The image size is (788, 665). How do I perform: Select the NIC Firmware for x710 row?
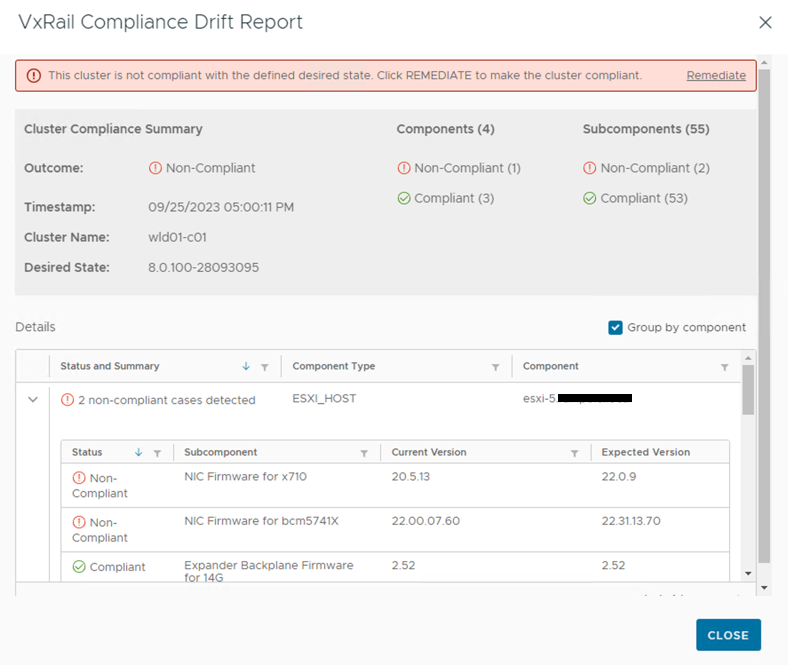(245, 477)
